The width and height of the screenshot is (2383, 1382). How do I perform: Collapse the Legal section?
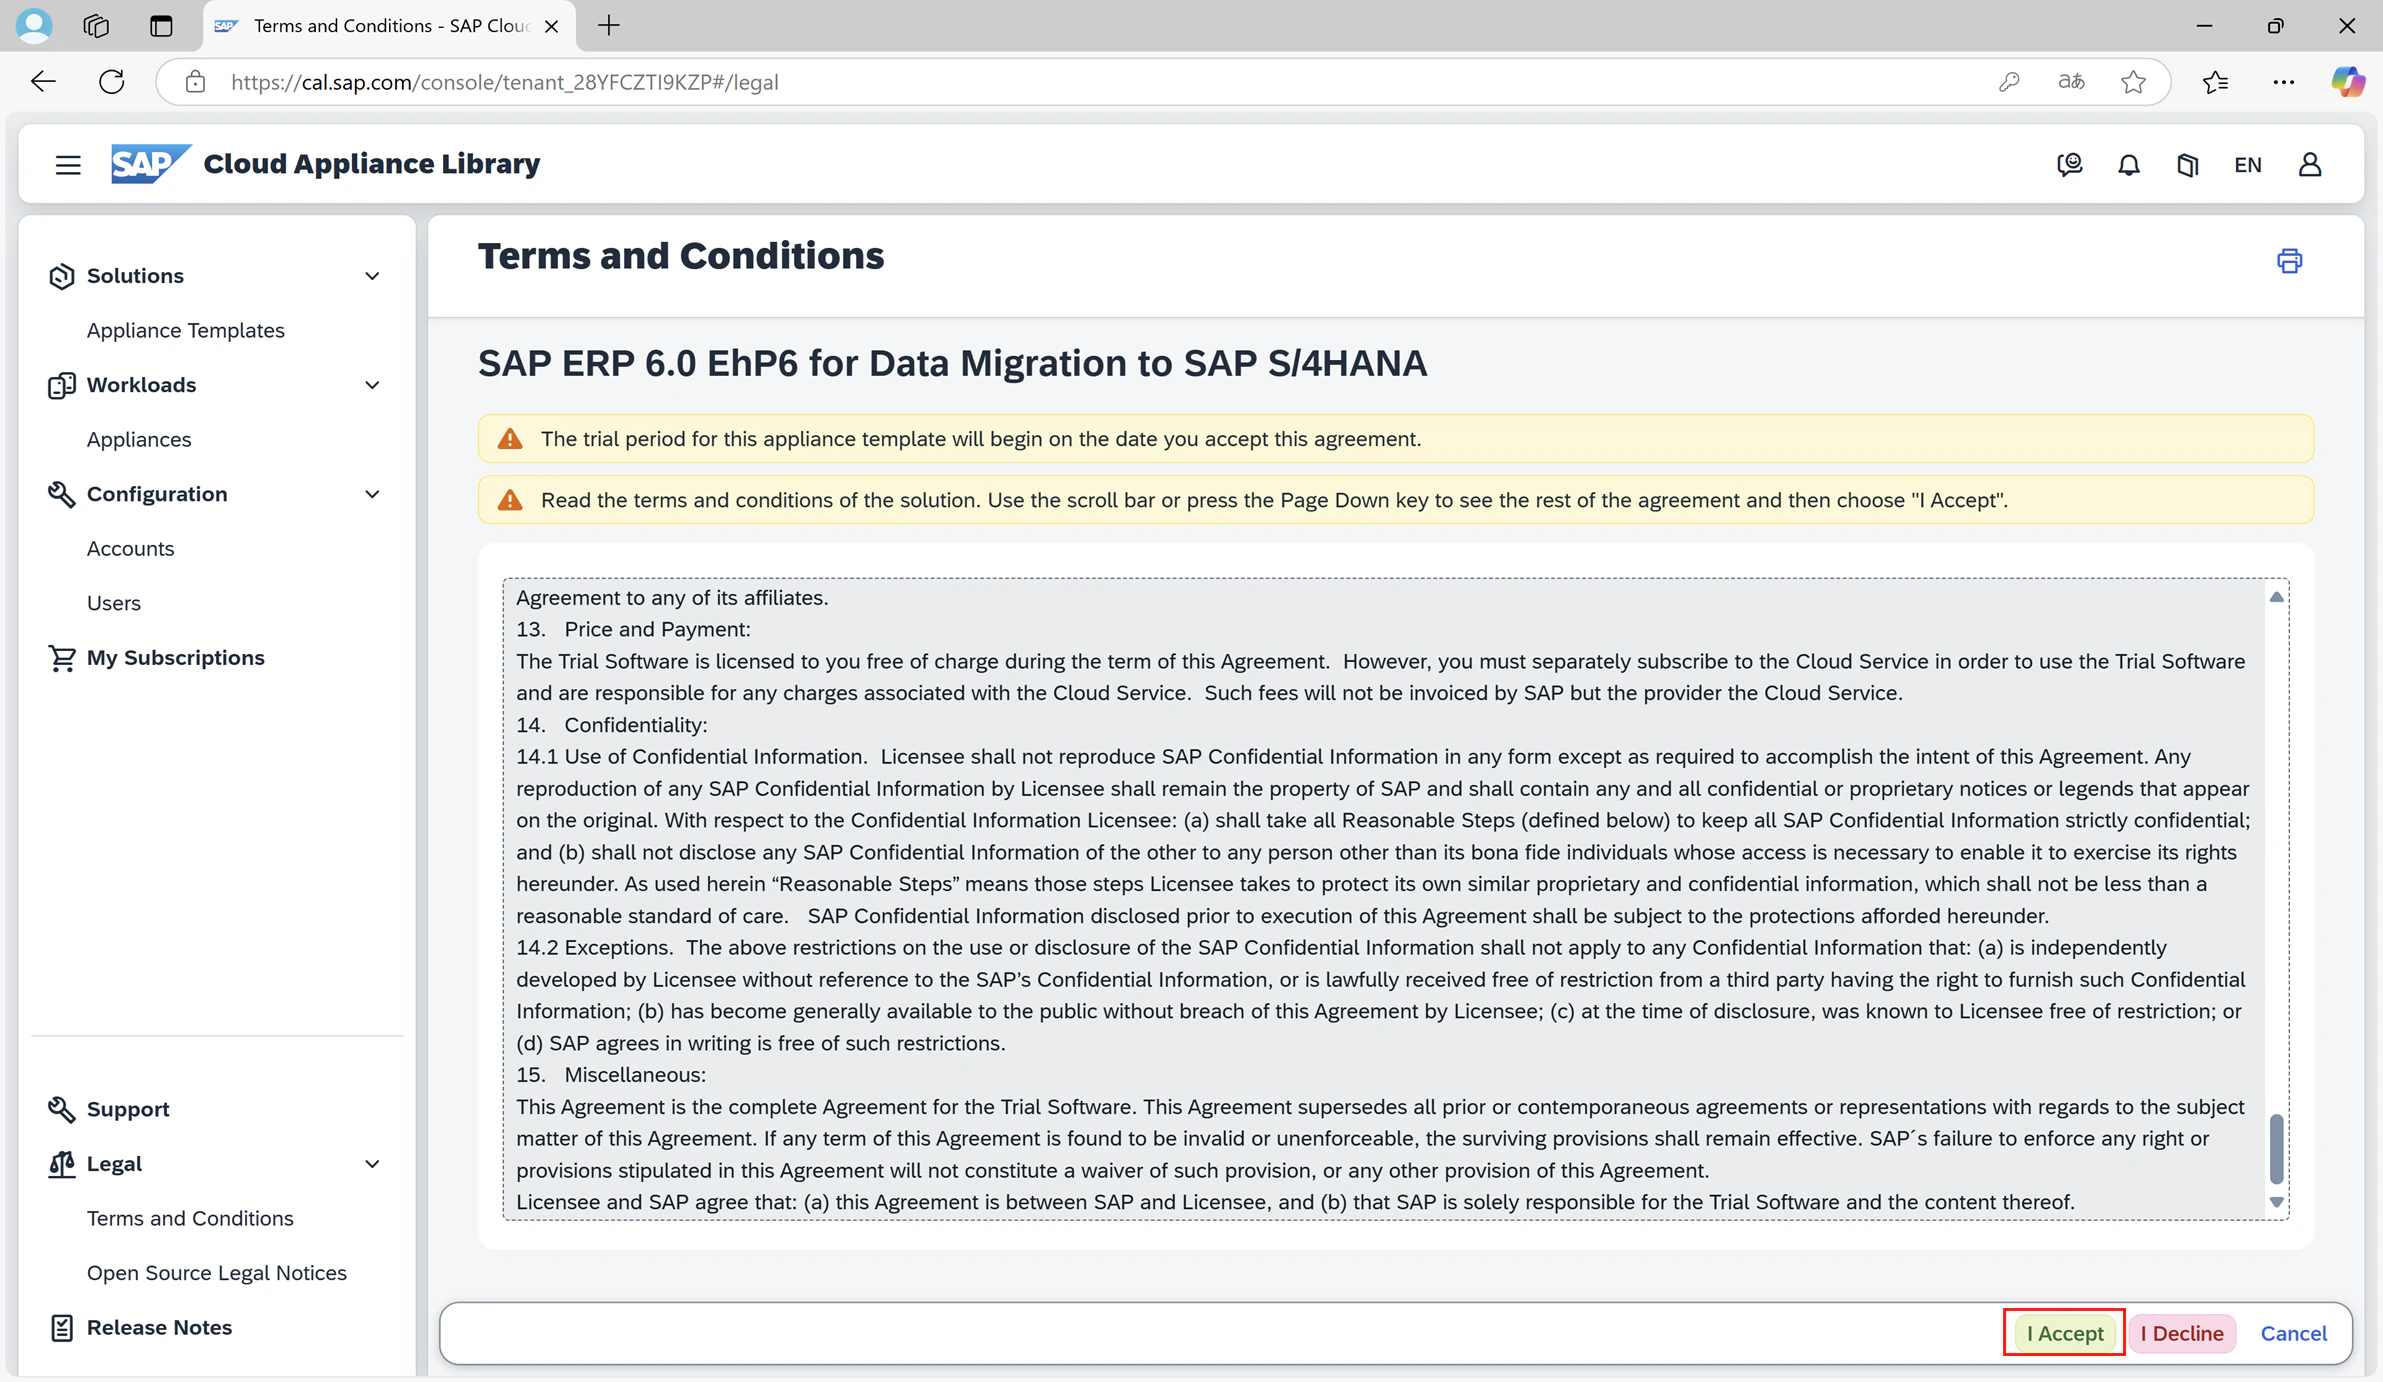(372, 1164)
